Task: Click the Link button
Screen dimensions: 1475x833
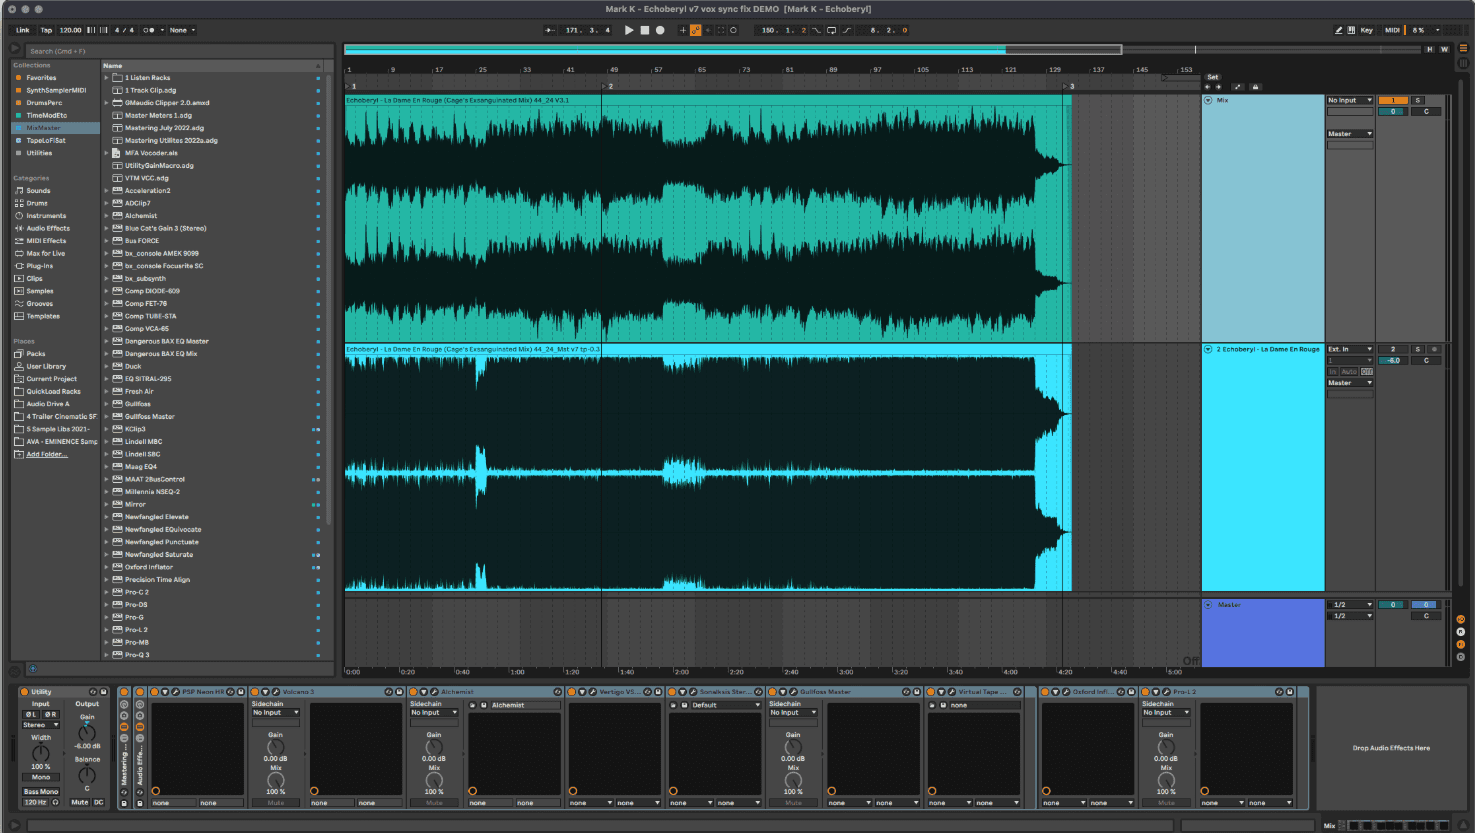Action: tap(22, 30)
